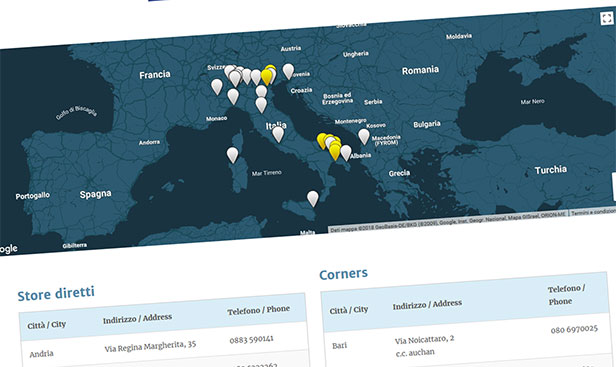This screenshot has width=616, height=367.
Task: Click Indirizzo / Address header in Store diretti table
Action: 138,319
